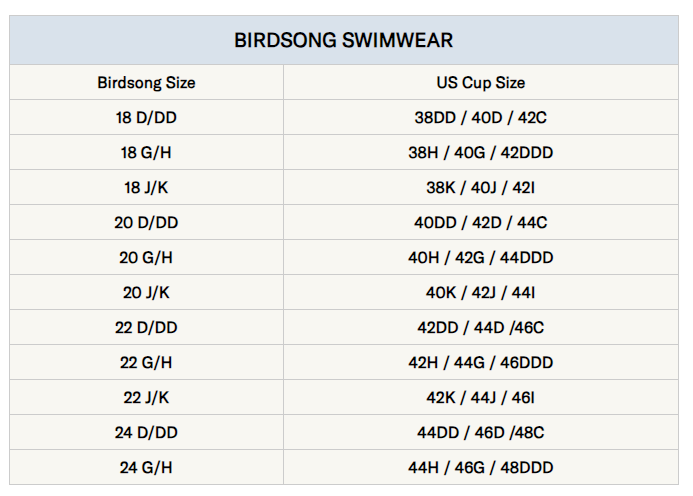Click the 38K / 40J / 42I cell
This screenshot has height=496, width=693.
(x=481, y=187)
